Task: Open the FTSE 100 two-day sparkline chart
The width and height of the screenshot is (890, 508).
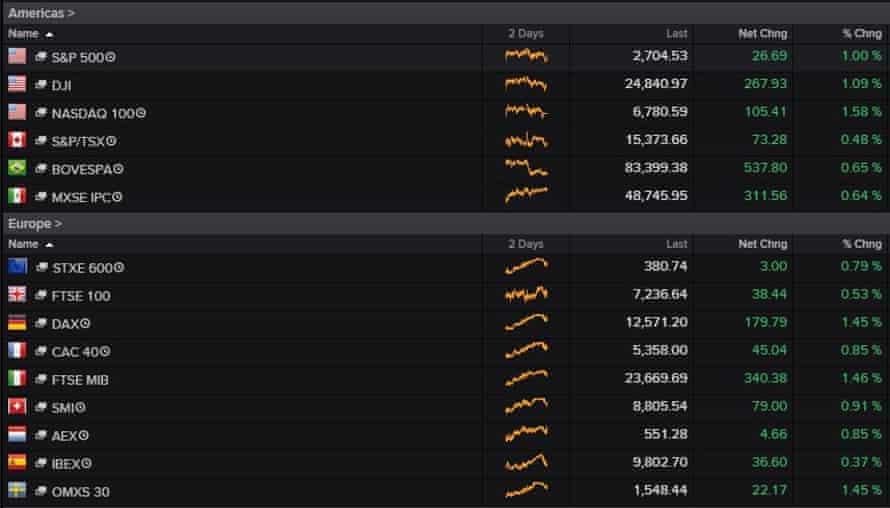Action: click(526, 294)
